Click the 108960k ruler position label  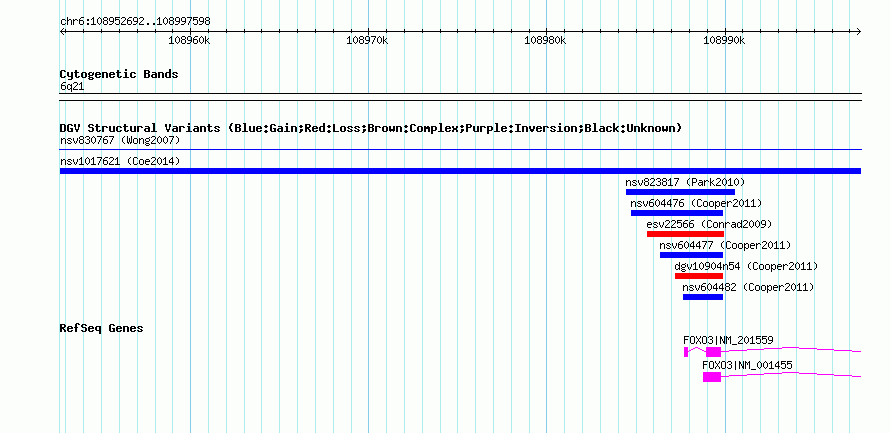(190, 40)
